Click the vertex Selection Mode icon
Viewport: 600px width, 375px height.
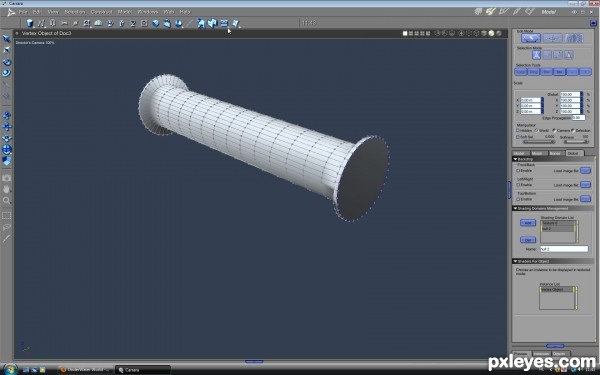coord(536,55)
